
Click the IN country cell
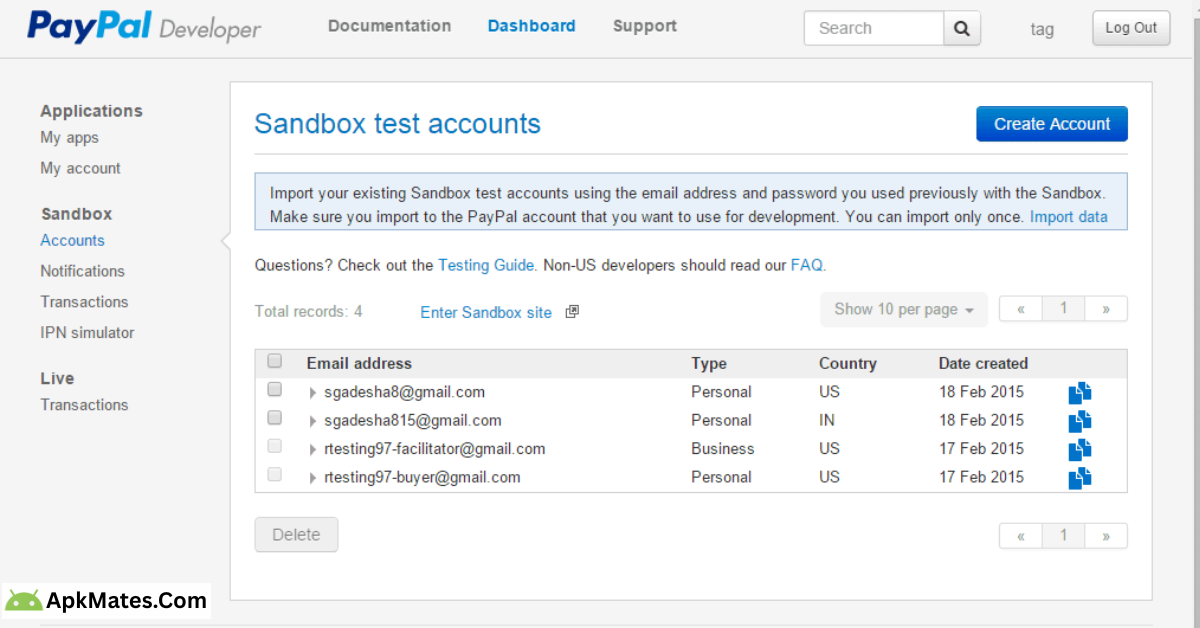[827, 420]
